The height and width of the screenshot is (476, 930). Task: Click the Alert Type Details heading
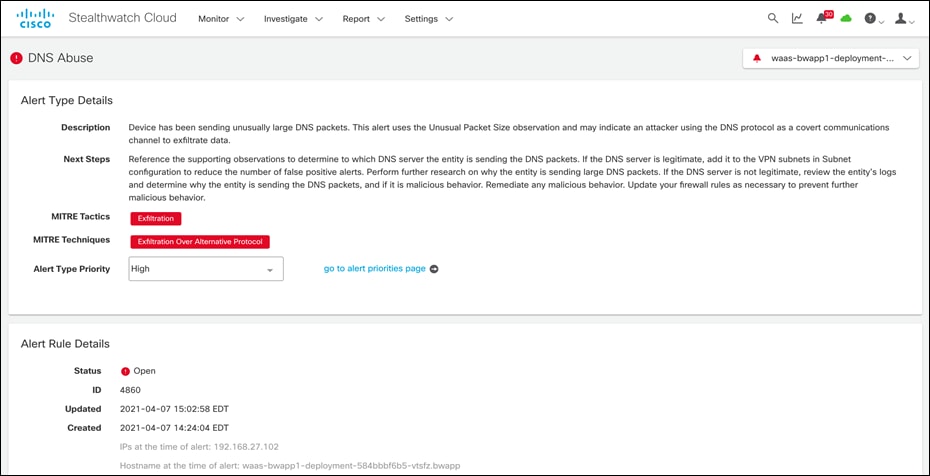66,100
